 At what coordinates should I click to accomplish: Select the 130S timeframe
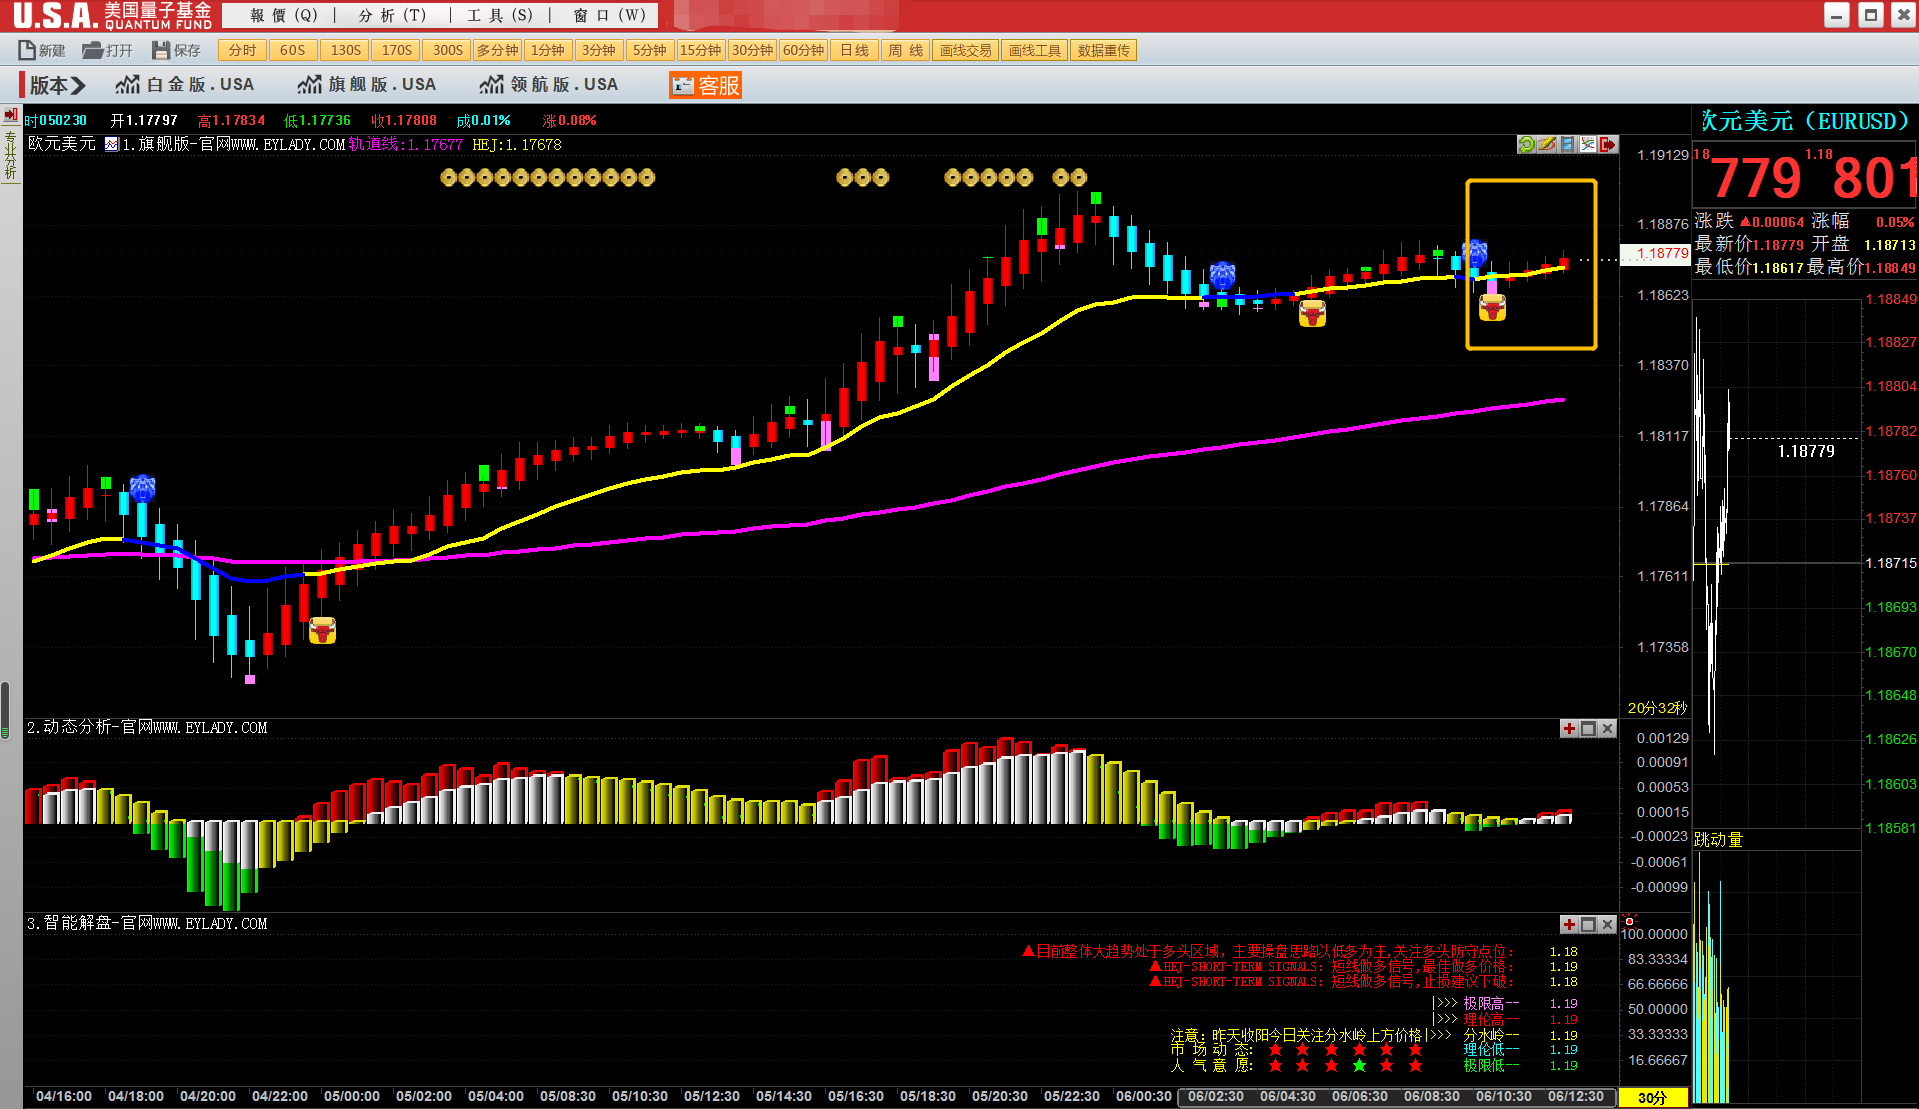point(345,50)
